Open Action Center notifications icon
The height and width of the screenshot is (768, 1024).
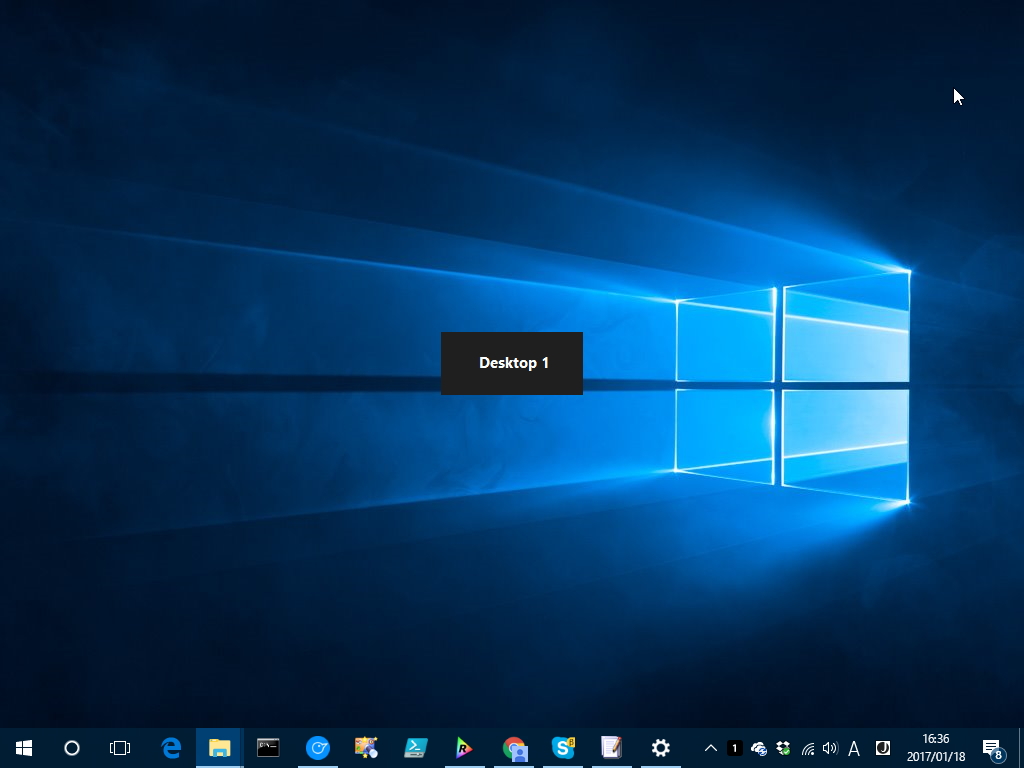[x=993, y=748]
